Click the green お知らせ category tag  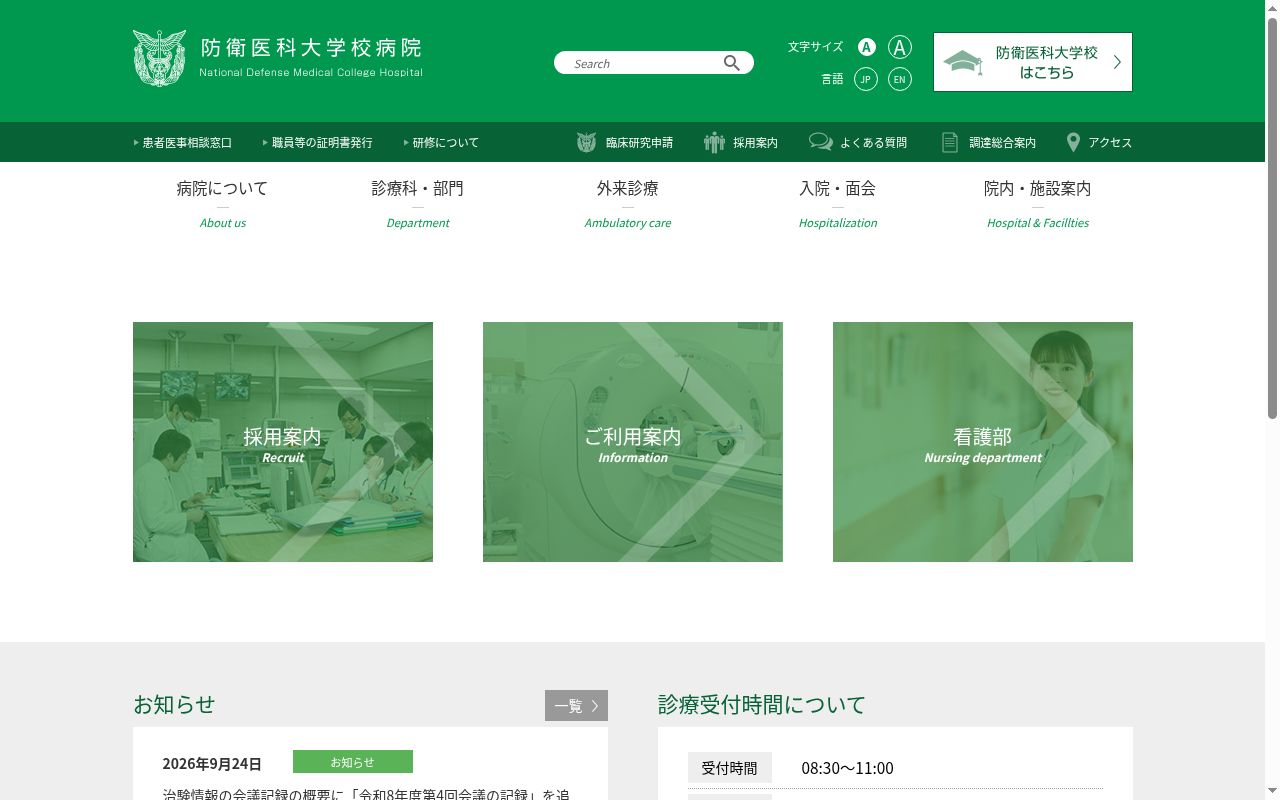353,762
